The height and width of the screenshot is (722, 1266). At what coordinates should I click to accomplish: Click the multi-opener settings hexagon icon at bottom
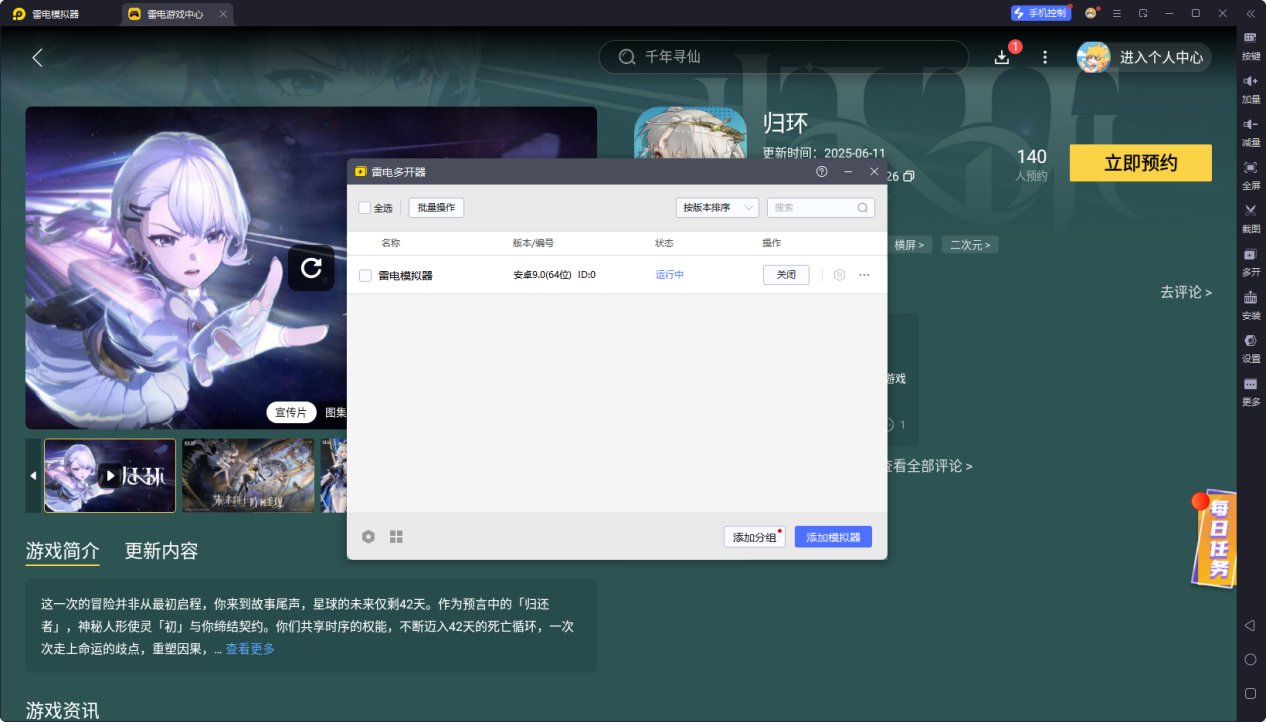[x=368, y=537]
